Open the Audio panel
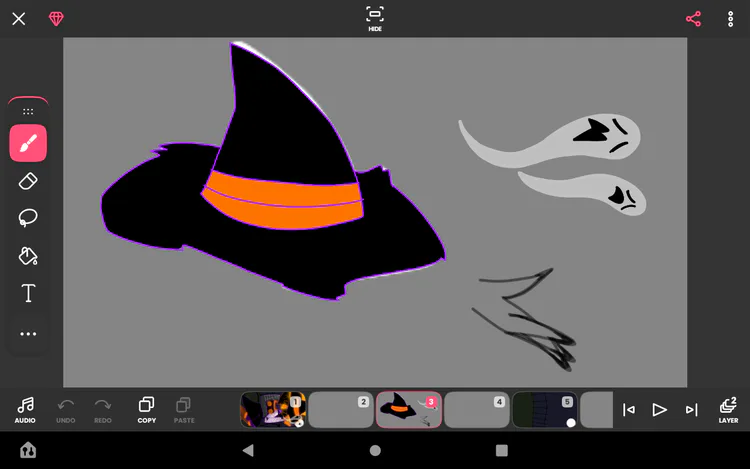 click(25, 410)
